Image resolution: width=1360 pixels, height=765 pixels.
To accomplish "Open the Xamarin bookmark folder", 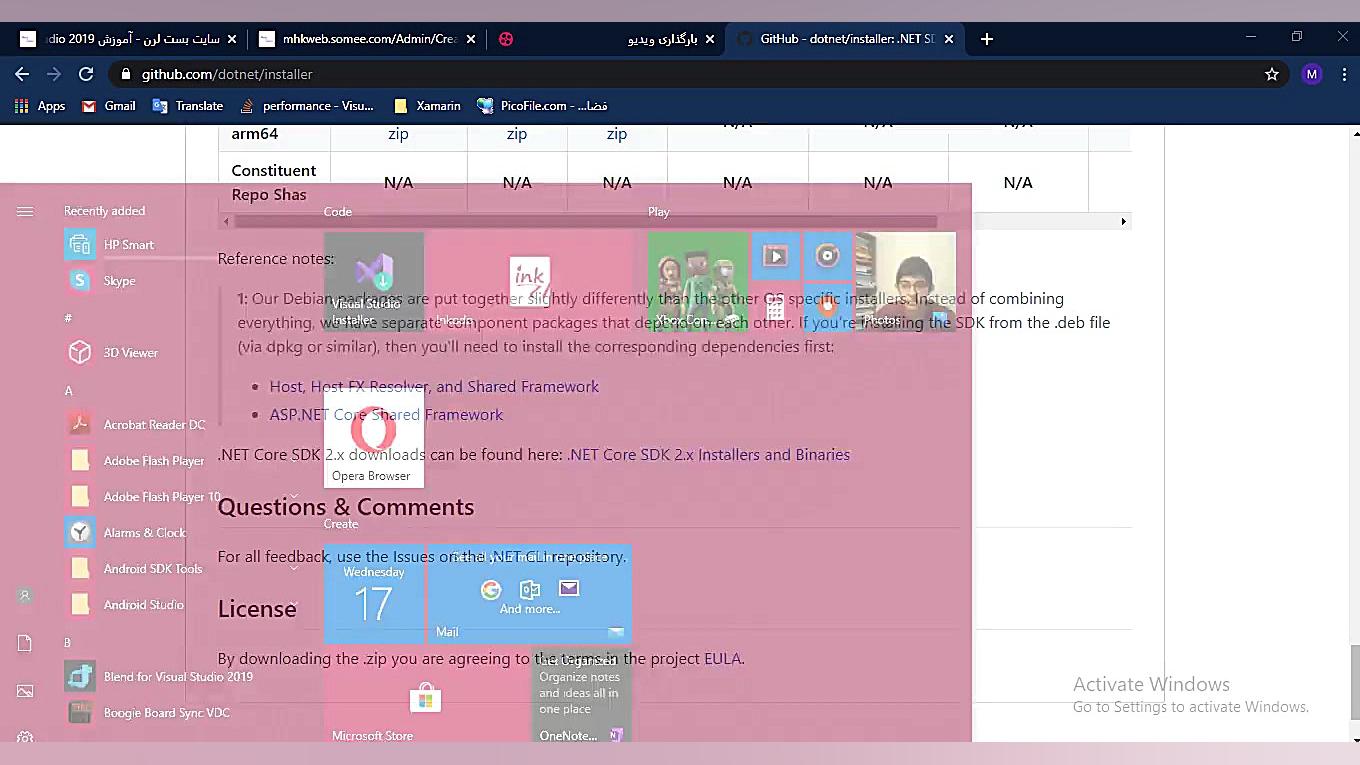I will pyautogui.click(x=427, y=106).
